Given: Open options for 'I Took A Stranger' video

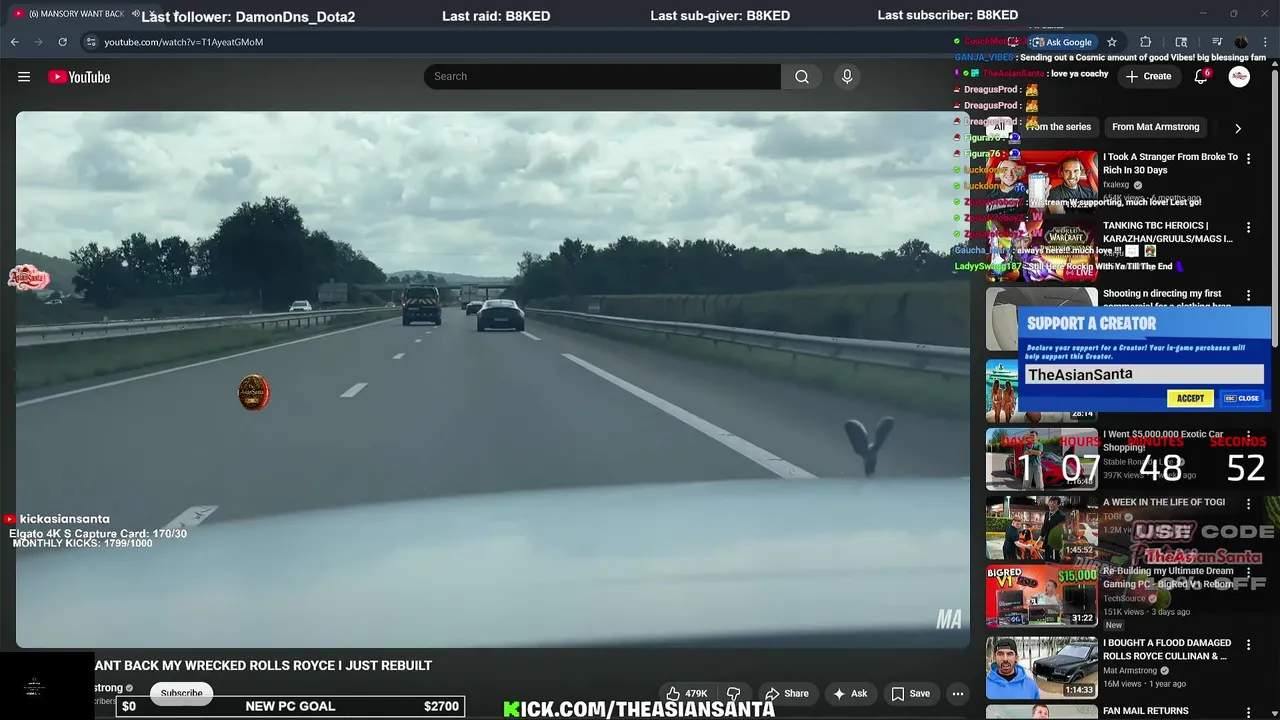Looking at the screenshot, I should [x=1248, y=159].
